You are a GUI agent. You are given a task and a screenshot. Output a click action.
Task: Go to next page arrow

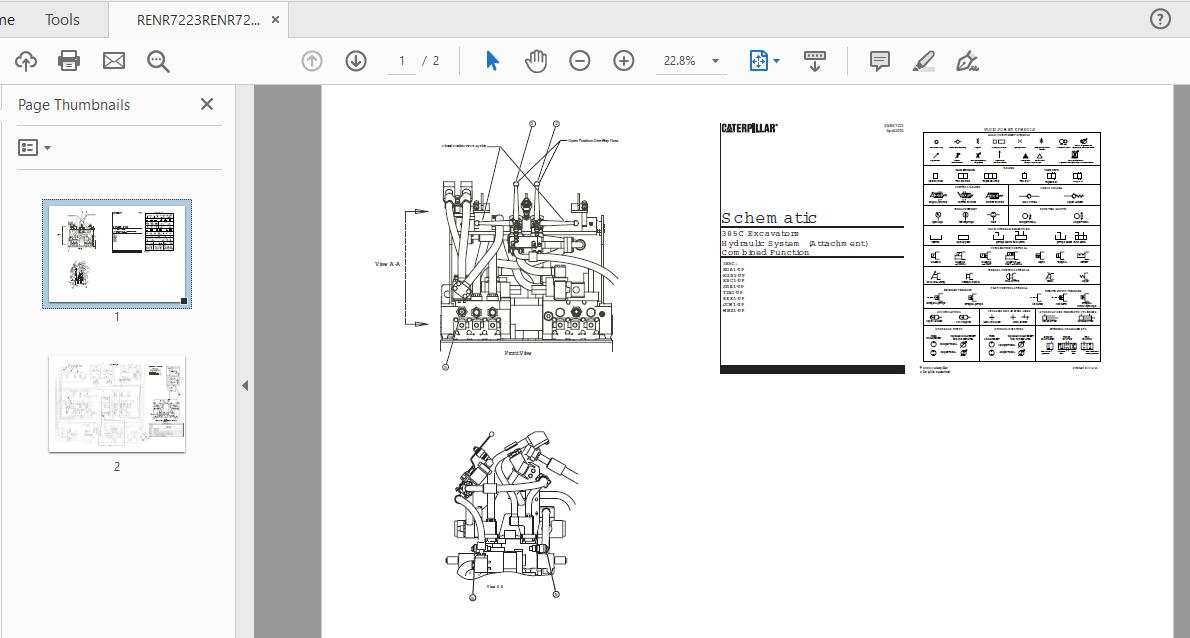coord(356,61)
